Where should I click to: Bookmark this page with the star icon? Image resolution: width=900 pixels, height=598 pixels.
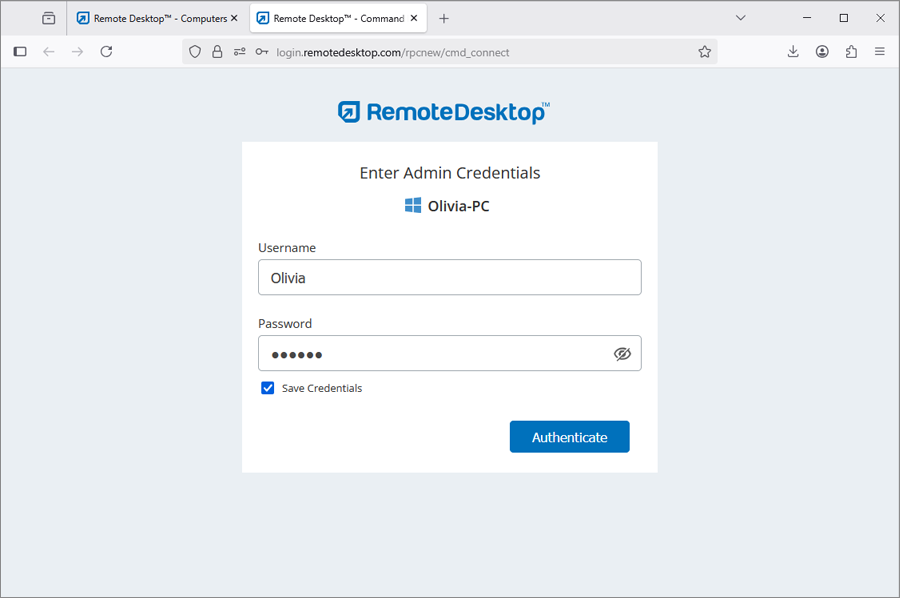[705, 52]
